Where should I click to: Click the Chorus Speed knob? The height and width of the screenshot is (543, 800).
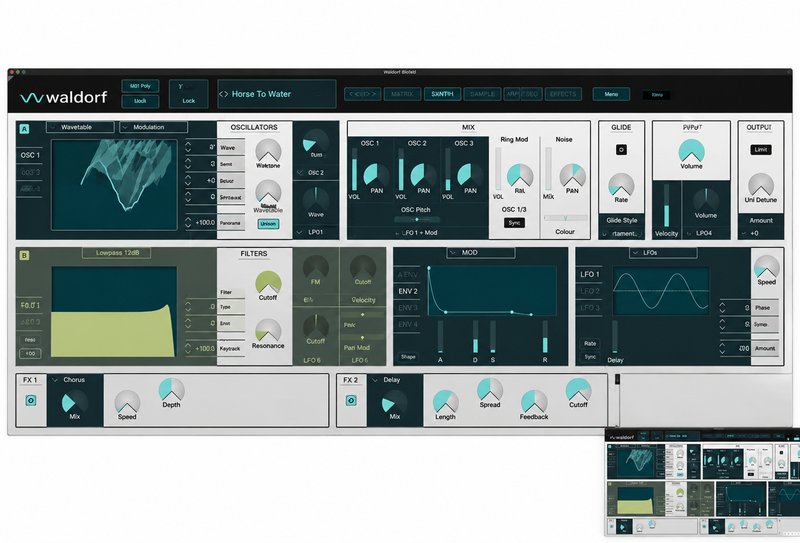point(127,402)
